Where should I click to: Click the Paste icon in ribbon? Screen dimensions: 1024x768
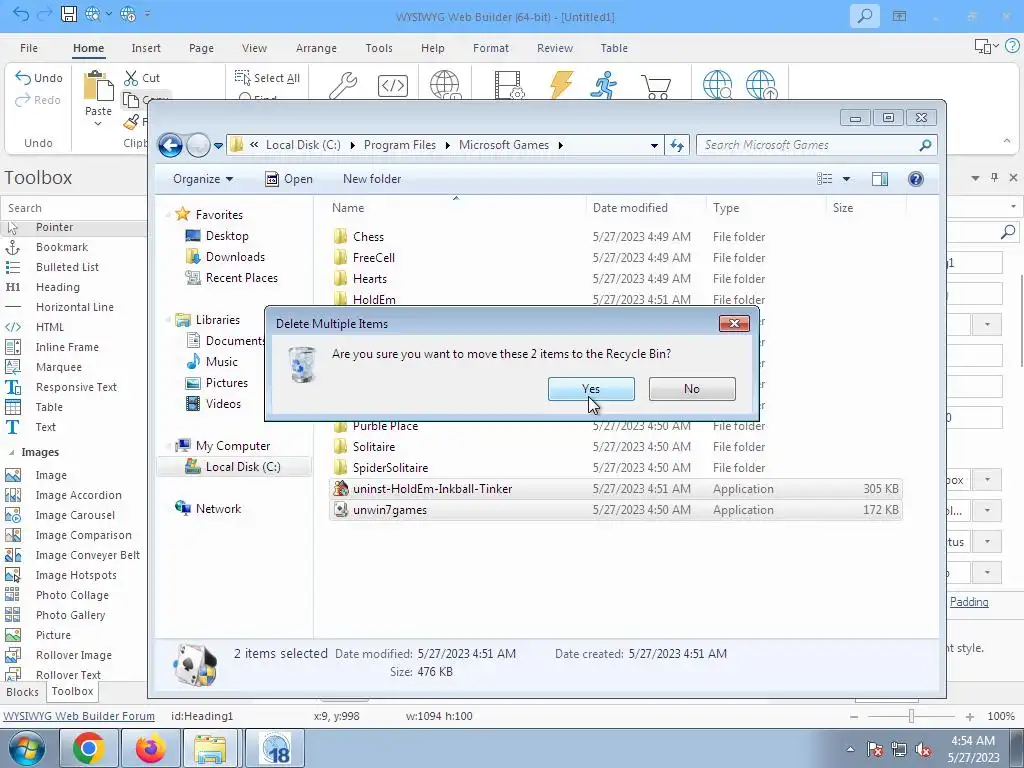(98, 86)
